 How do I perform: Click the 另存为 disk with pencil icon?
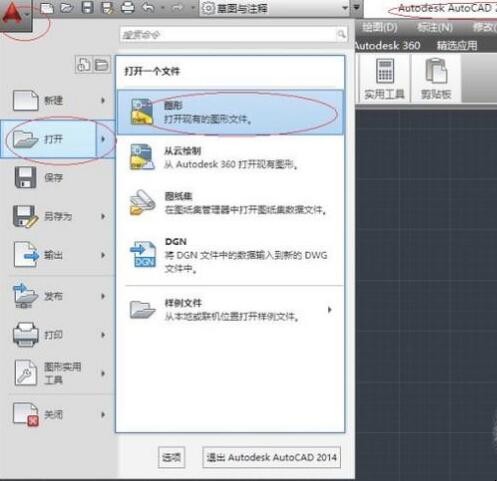click(x=26, y=216)
